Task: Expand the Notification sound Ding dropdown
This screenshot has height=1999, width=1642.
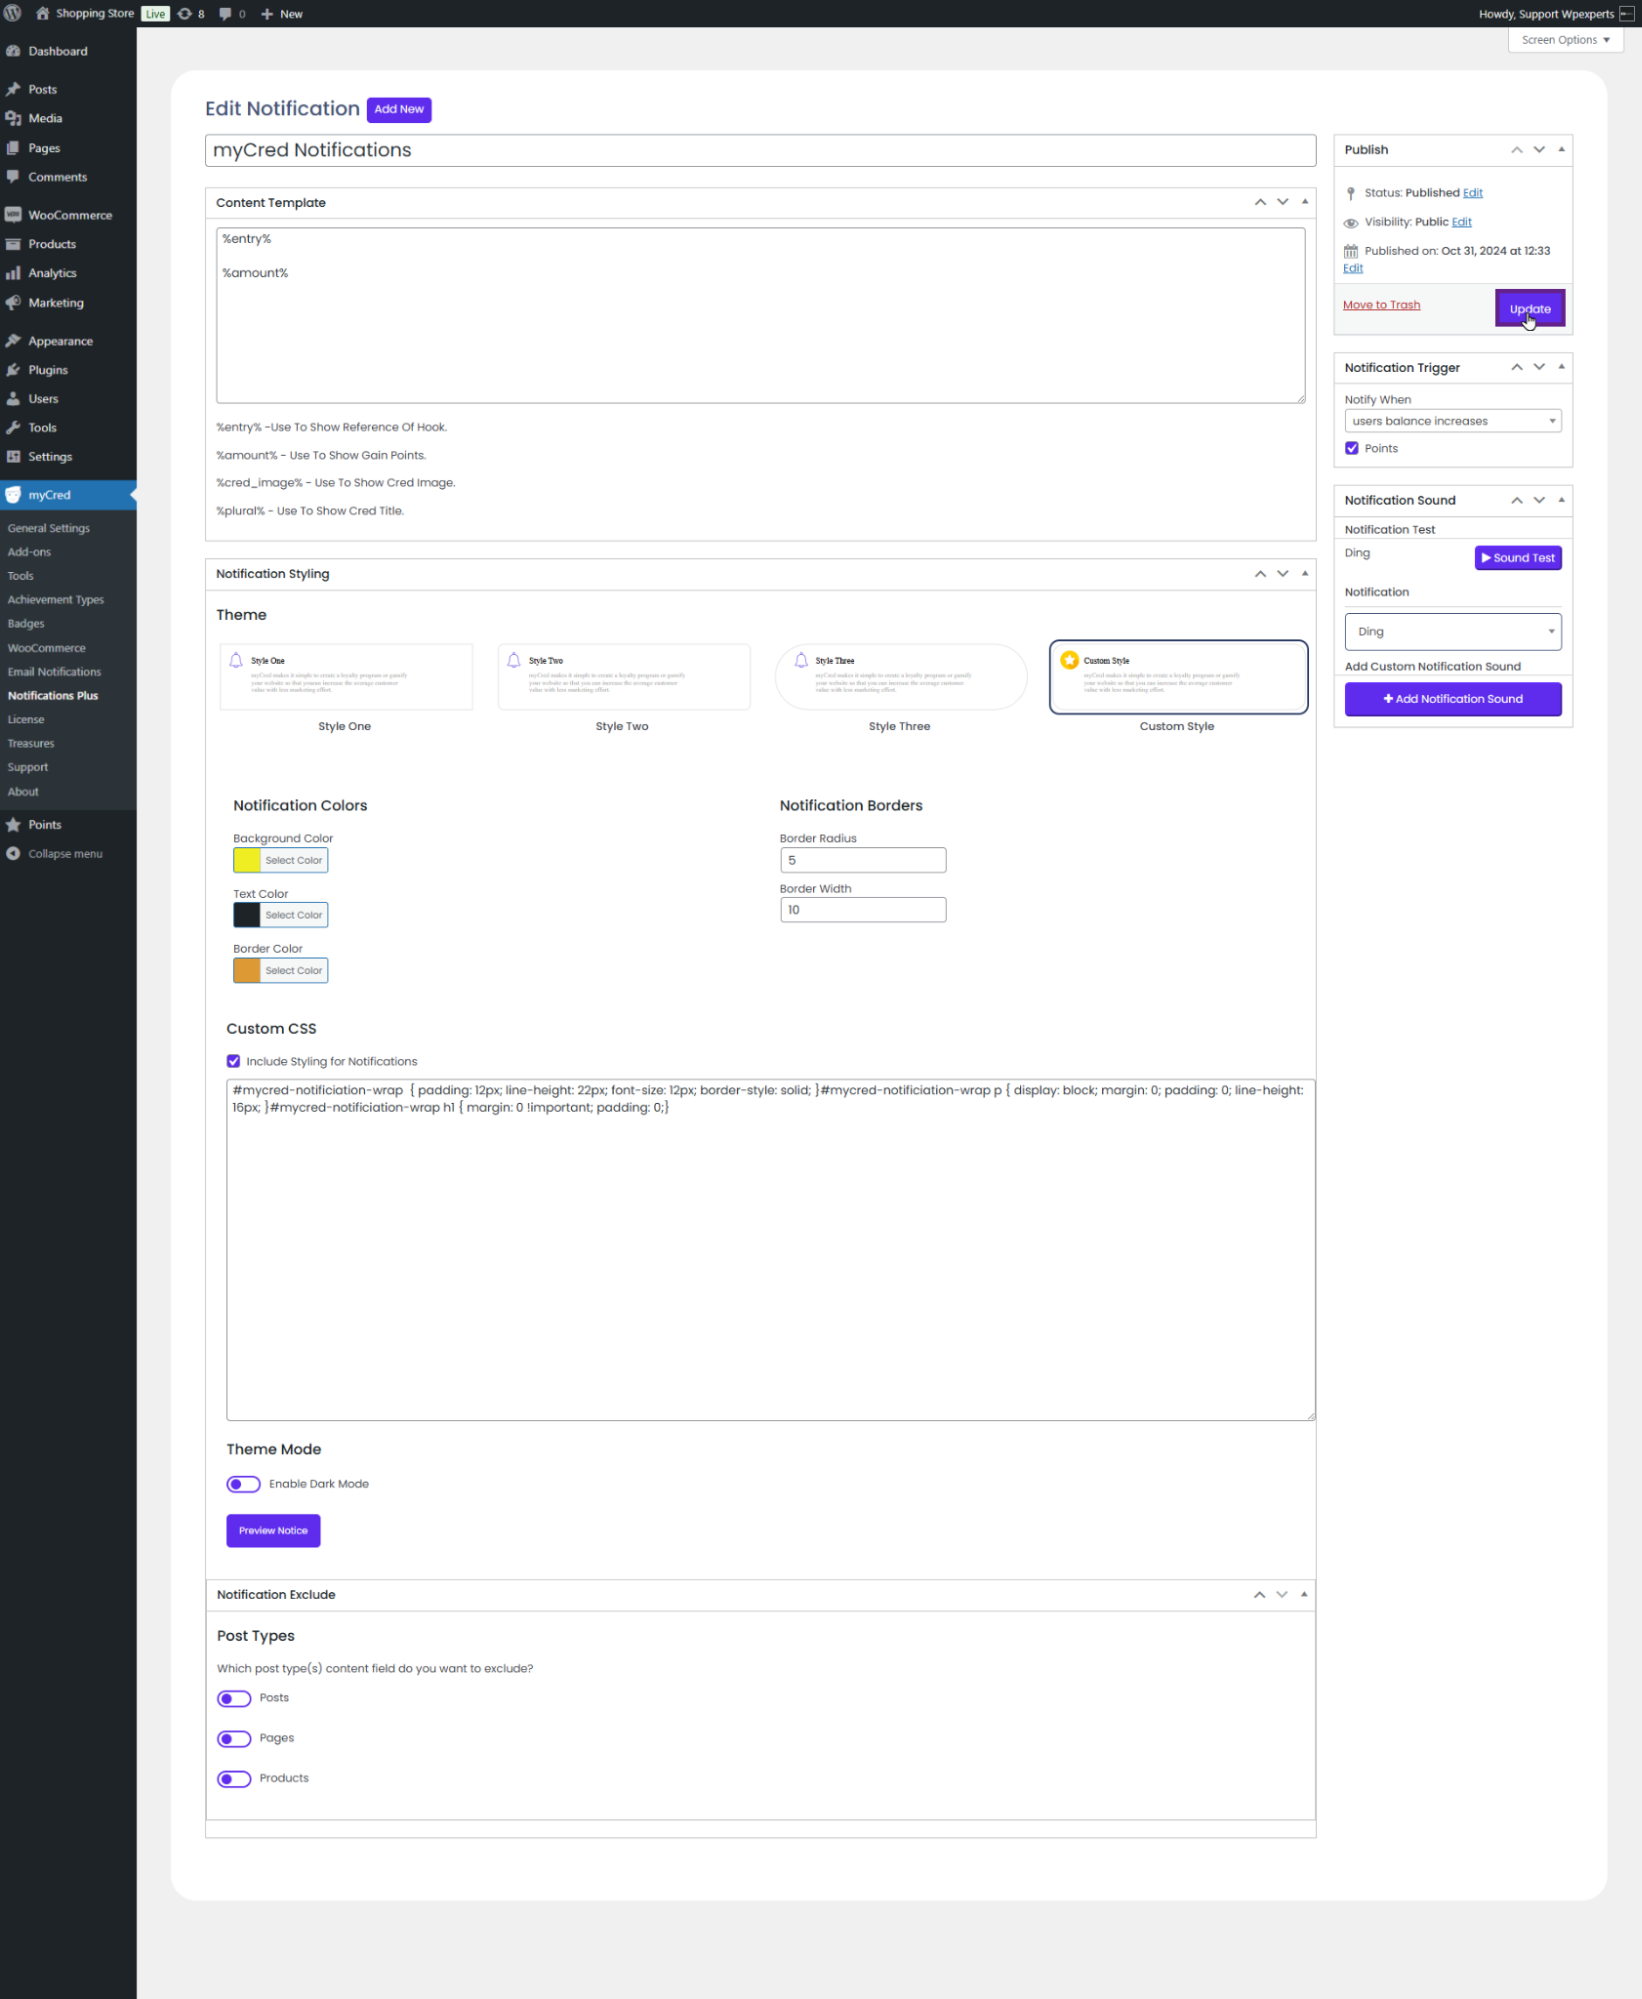Action: (1452, 632)
